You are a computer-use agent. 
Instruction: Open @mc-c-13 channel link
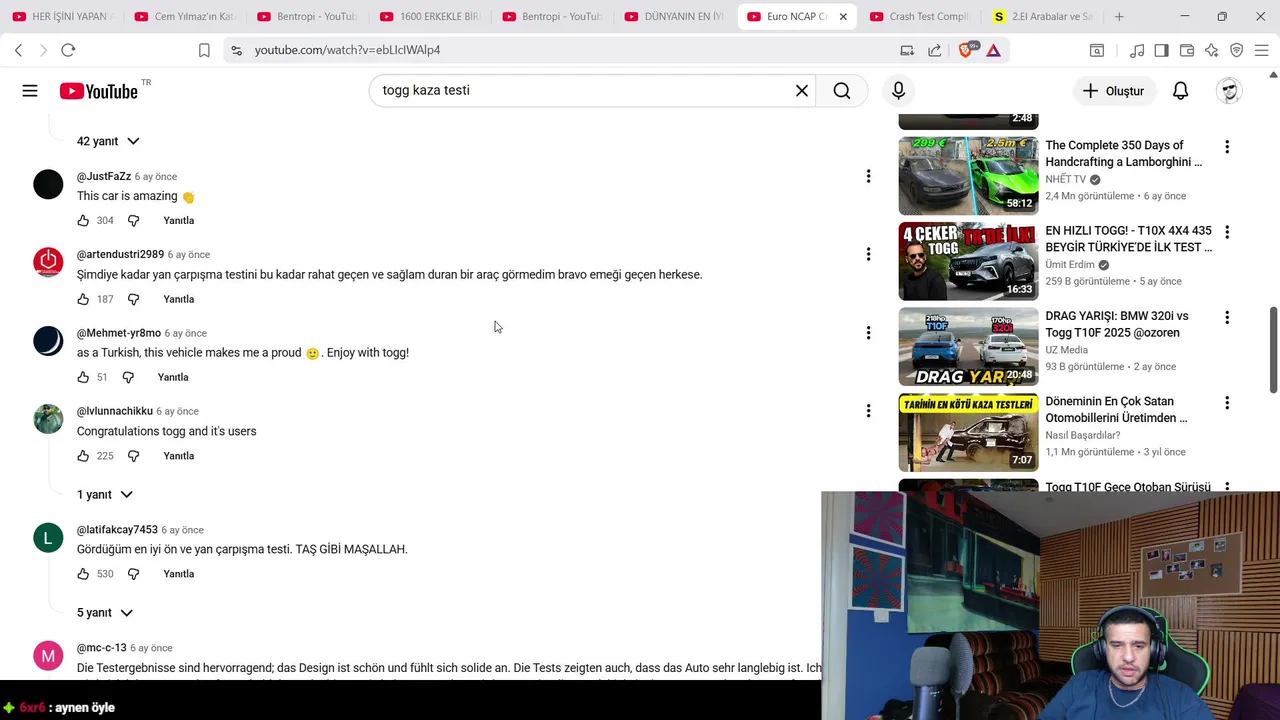(102, 648)
